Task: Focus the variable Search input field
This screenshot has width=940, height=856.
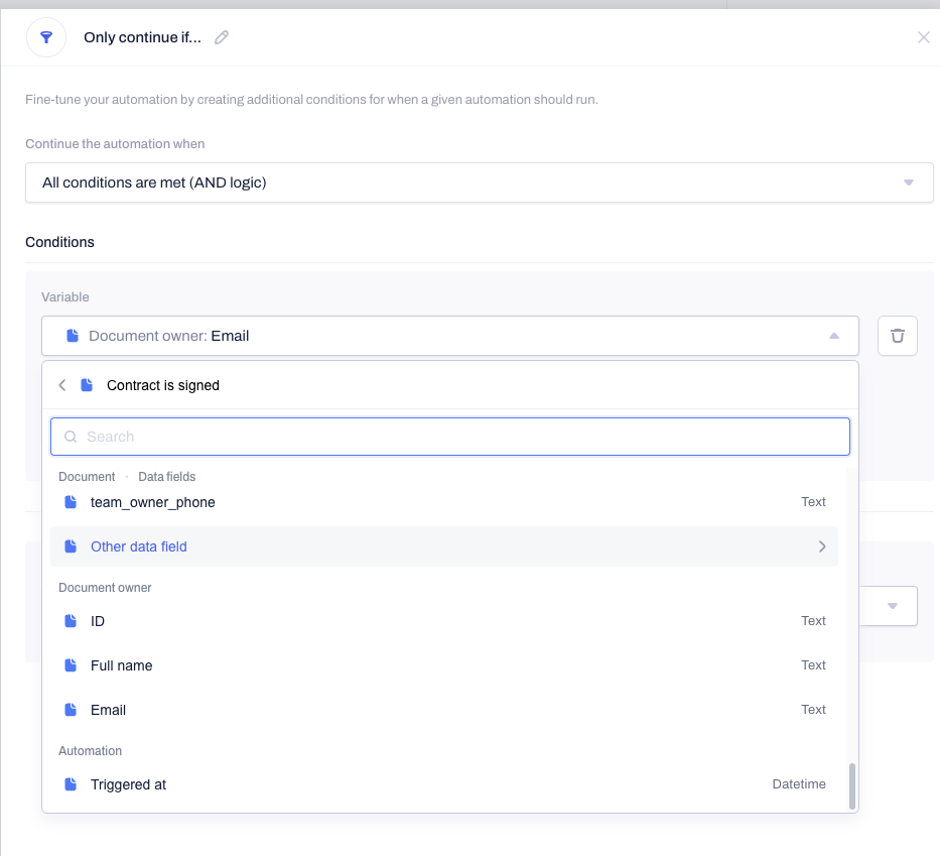Action: click(450, 436)
